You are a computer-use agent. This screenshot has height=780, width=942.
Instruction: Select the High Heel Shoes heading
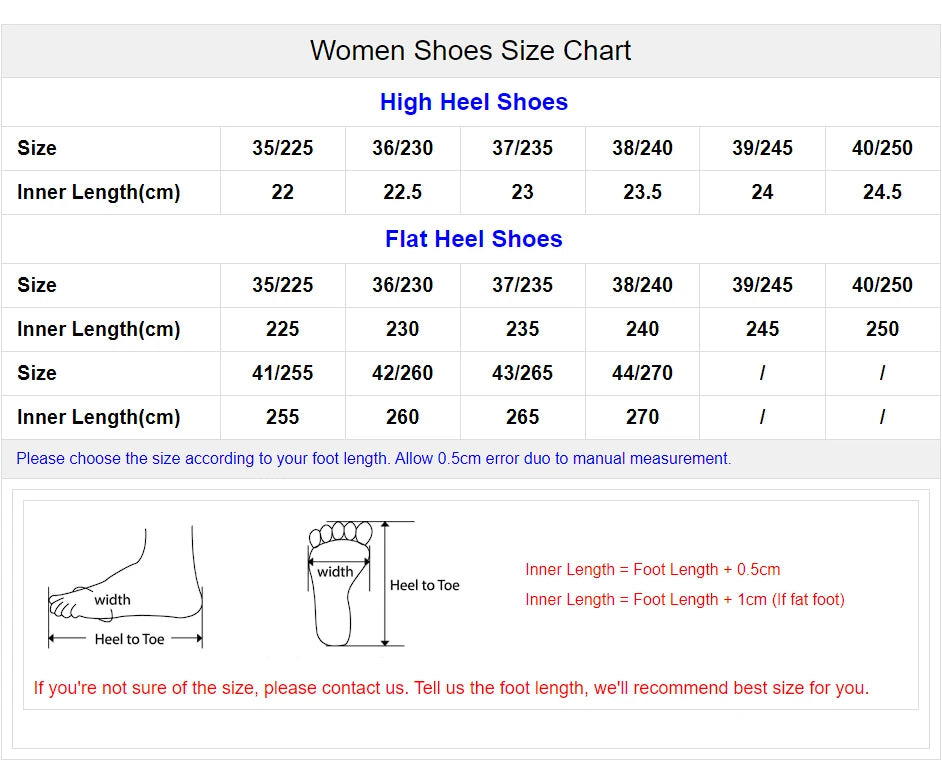tap(473, 101)
